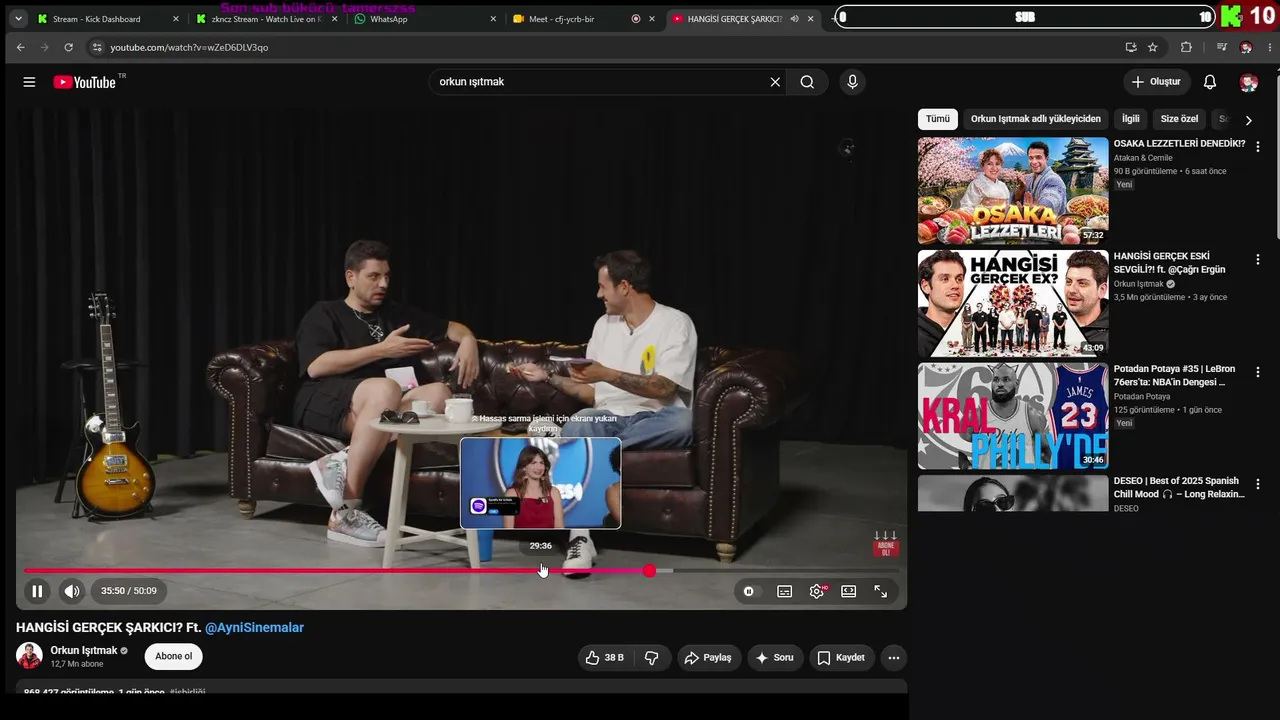Open the player settings gear
This screenshot has width=1280, height=720.
pos(817,591)
